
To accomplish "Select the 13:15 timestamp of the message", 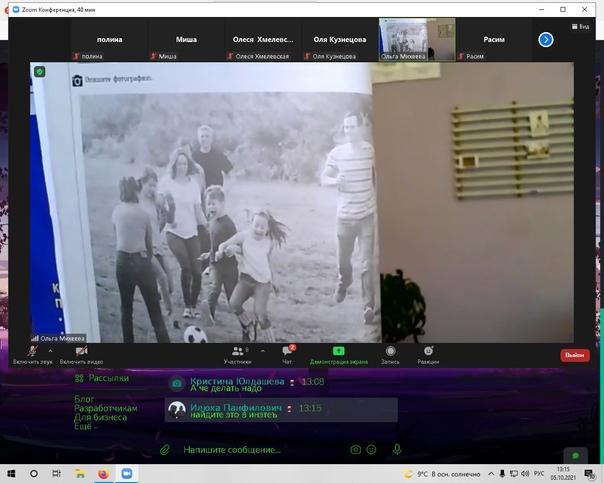I will pos(310,408).
